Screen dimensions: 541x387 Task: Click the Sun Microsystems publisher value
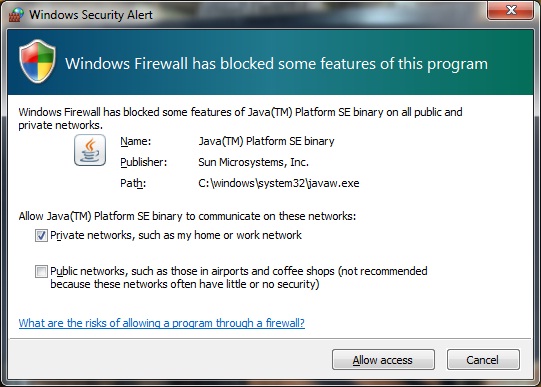pos(254,162)
